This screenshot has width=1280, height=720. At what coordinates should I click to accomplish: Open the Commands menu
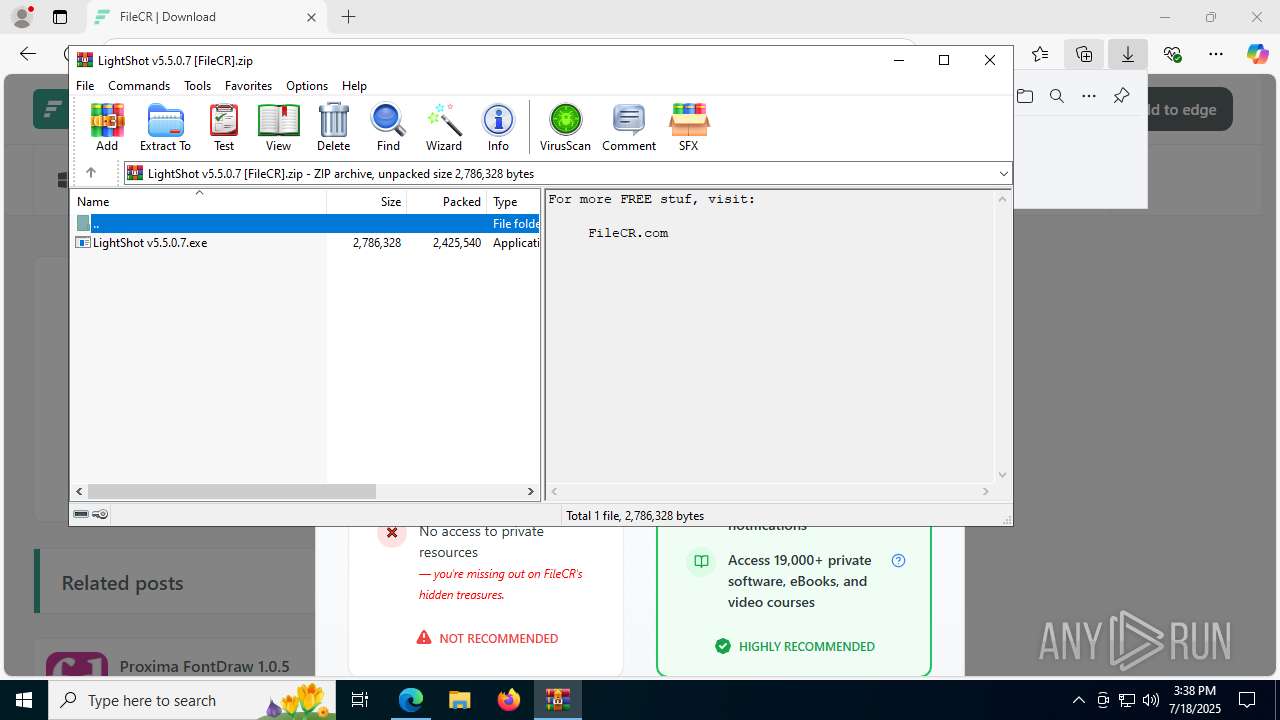click(139, 86)
